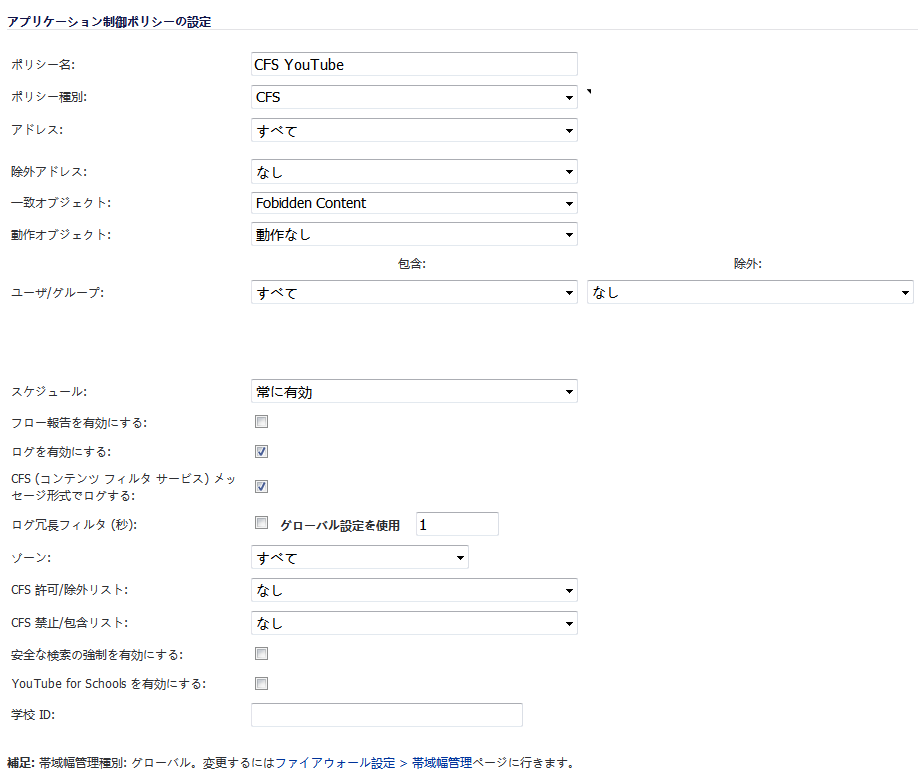Click the 補足: note text
923x783 pixels.
291,763
